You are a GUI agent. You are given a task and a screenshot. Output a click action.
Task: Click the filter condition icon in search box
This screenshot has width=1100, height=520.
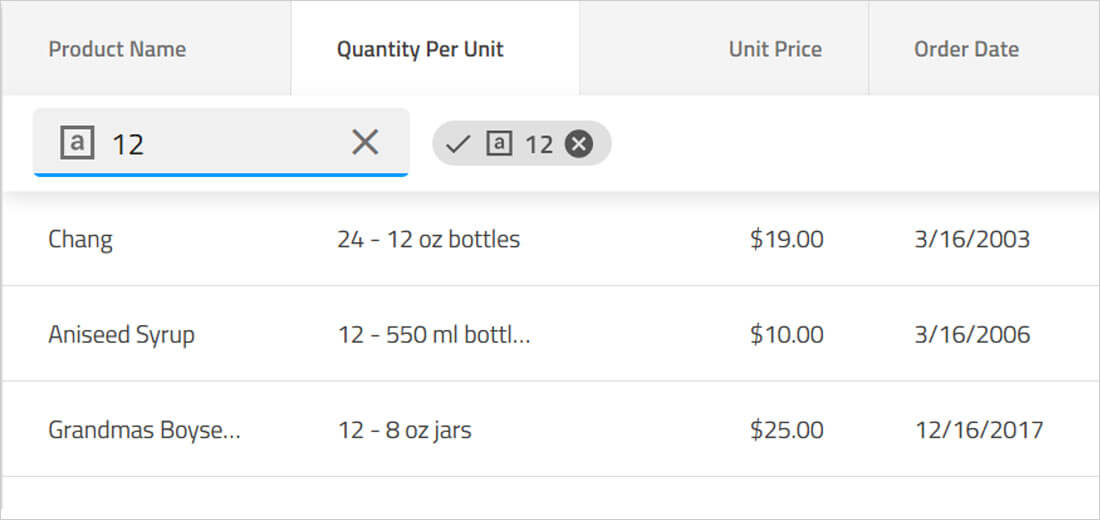pyautogui.click(x=78, y=143)
